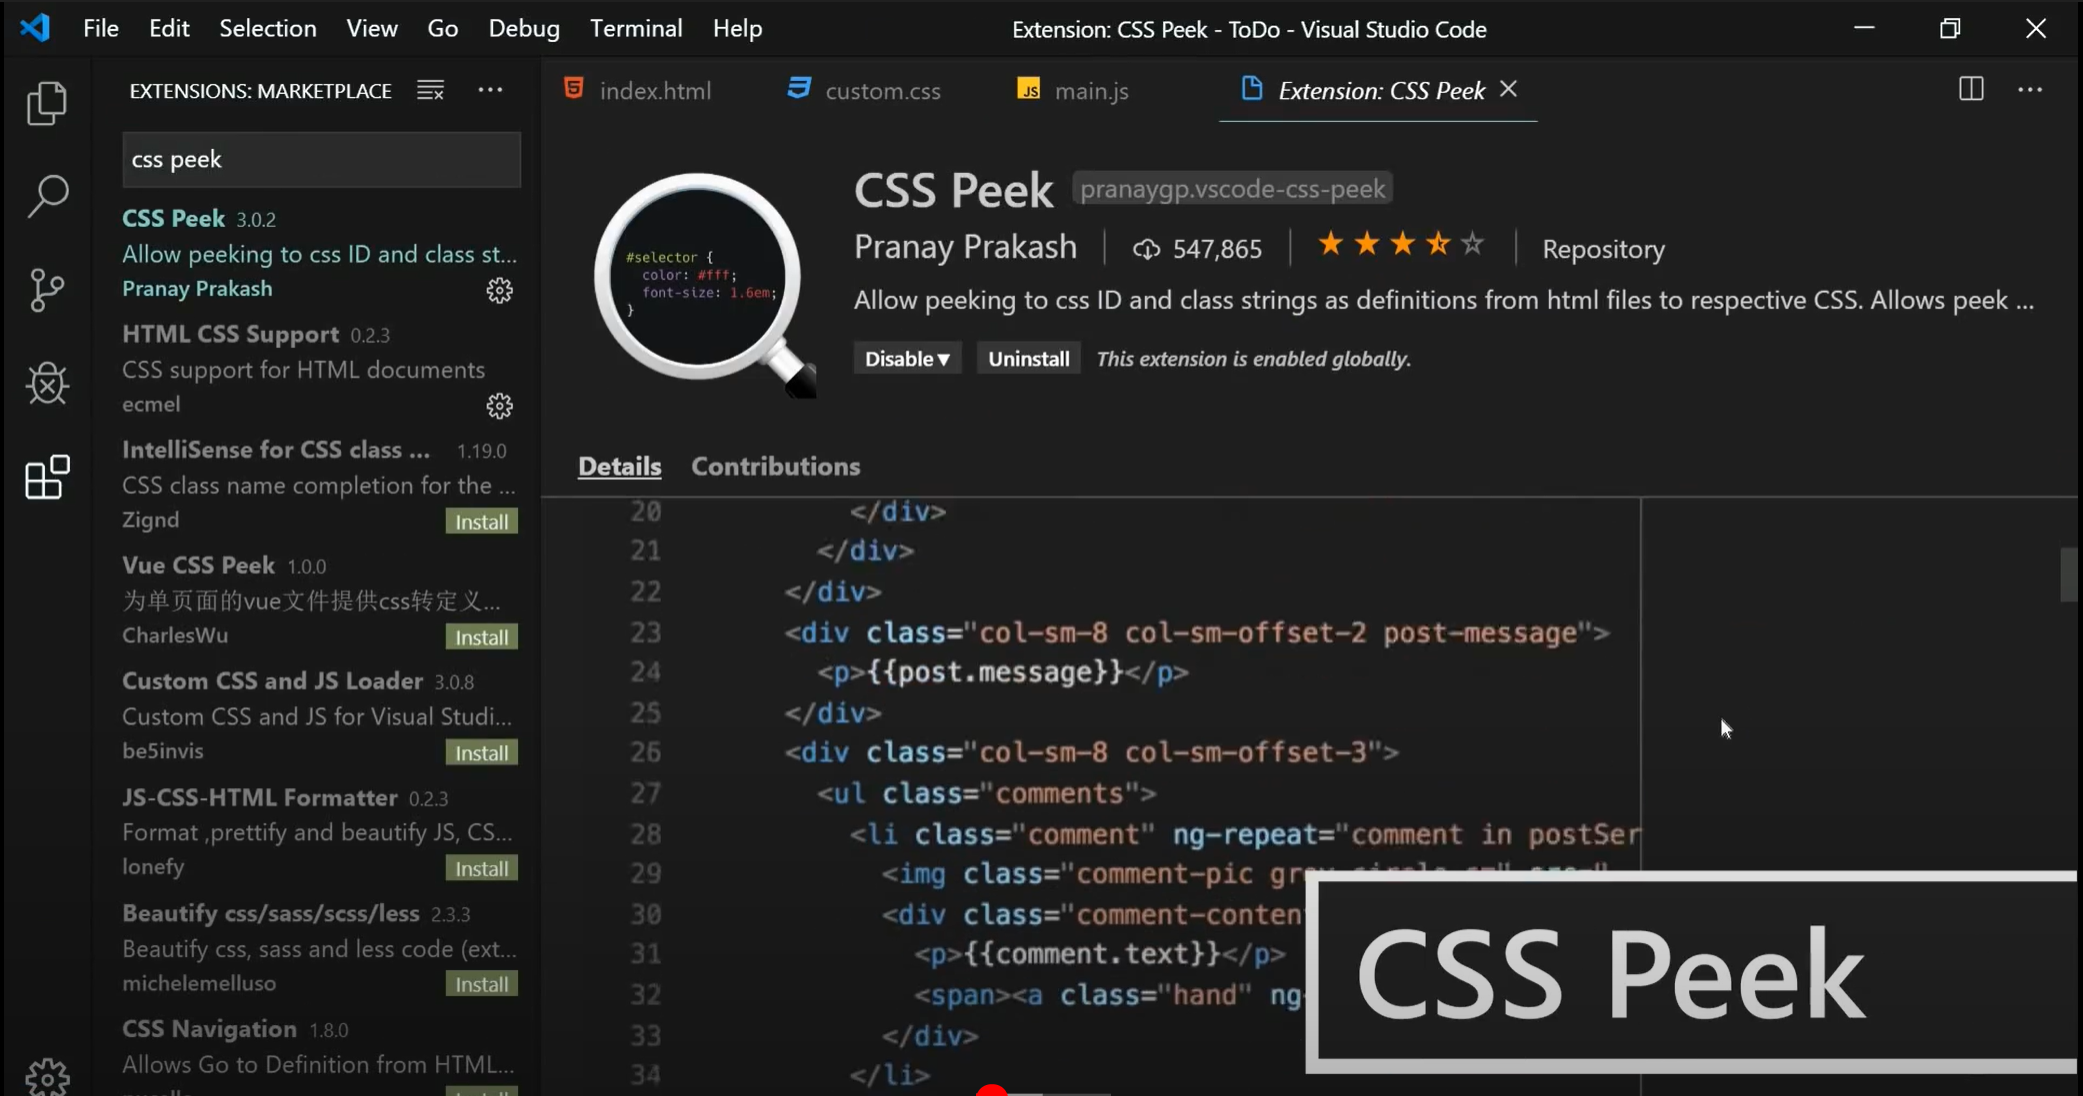Install IntelliSense for CSS class names
The width and height of the screenshot is (2083, 1096).
(x=481, y=522)
